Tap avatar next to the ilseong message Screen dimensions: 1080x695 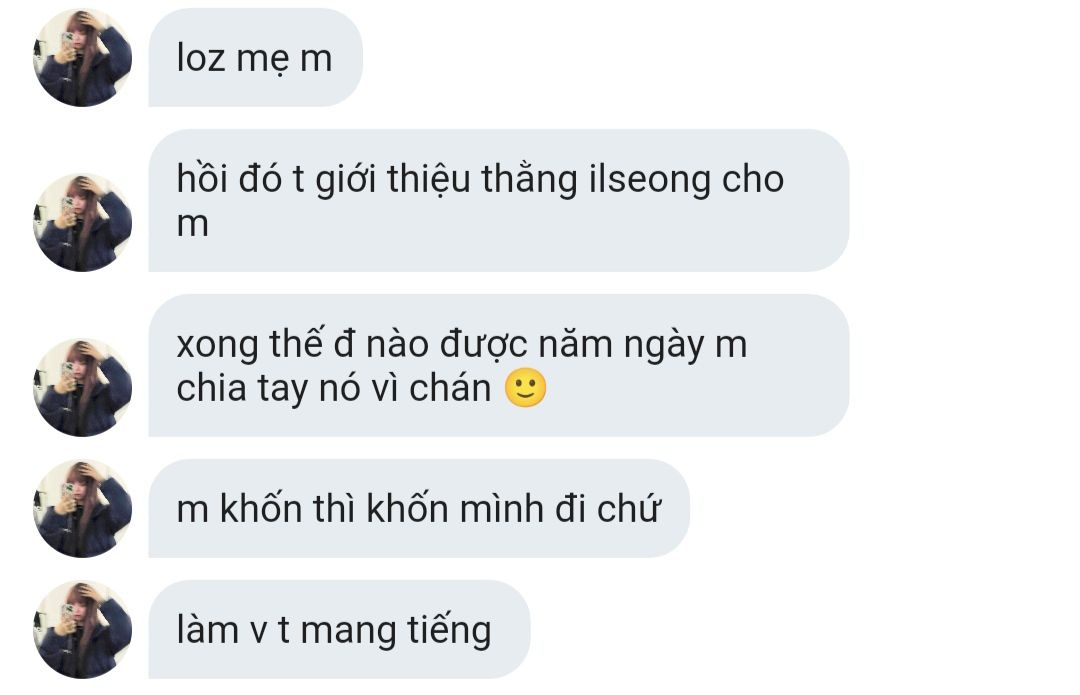point(83,222)
